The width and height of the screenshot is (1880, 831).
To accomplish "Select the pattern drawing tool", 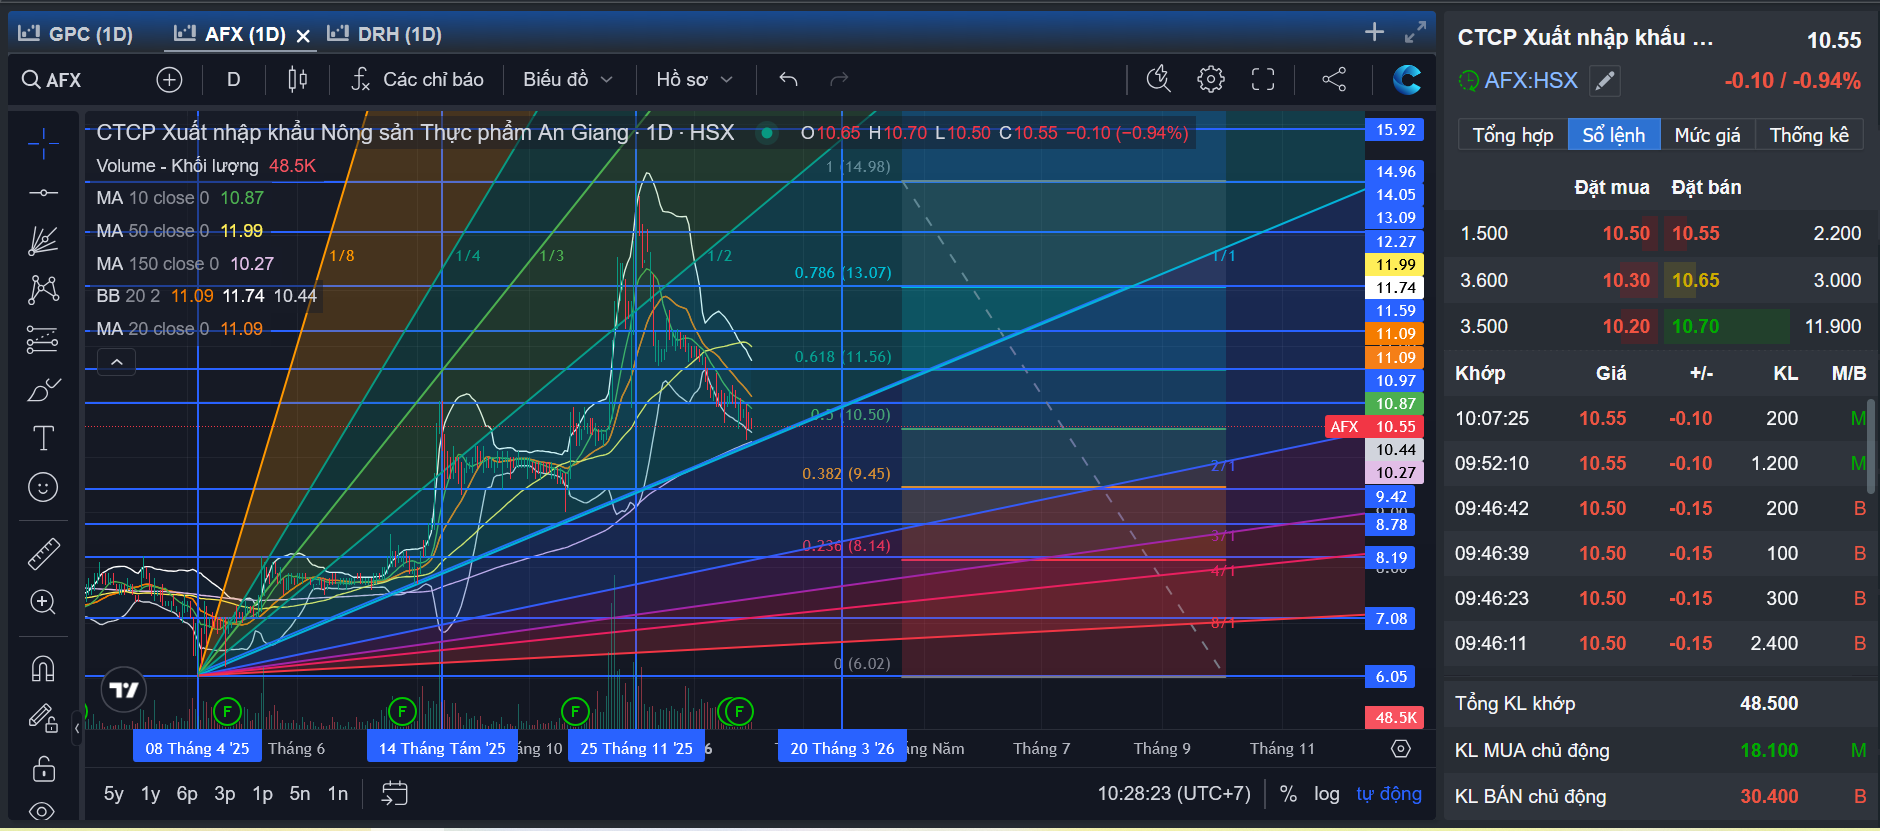I will click(43, 290).
